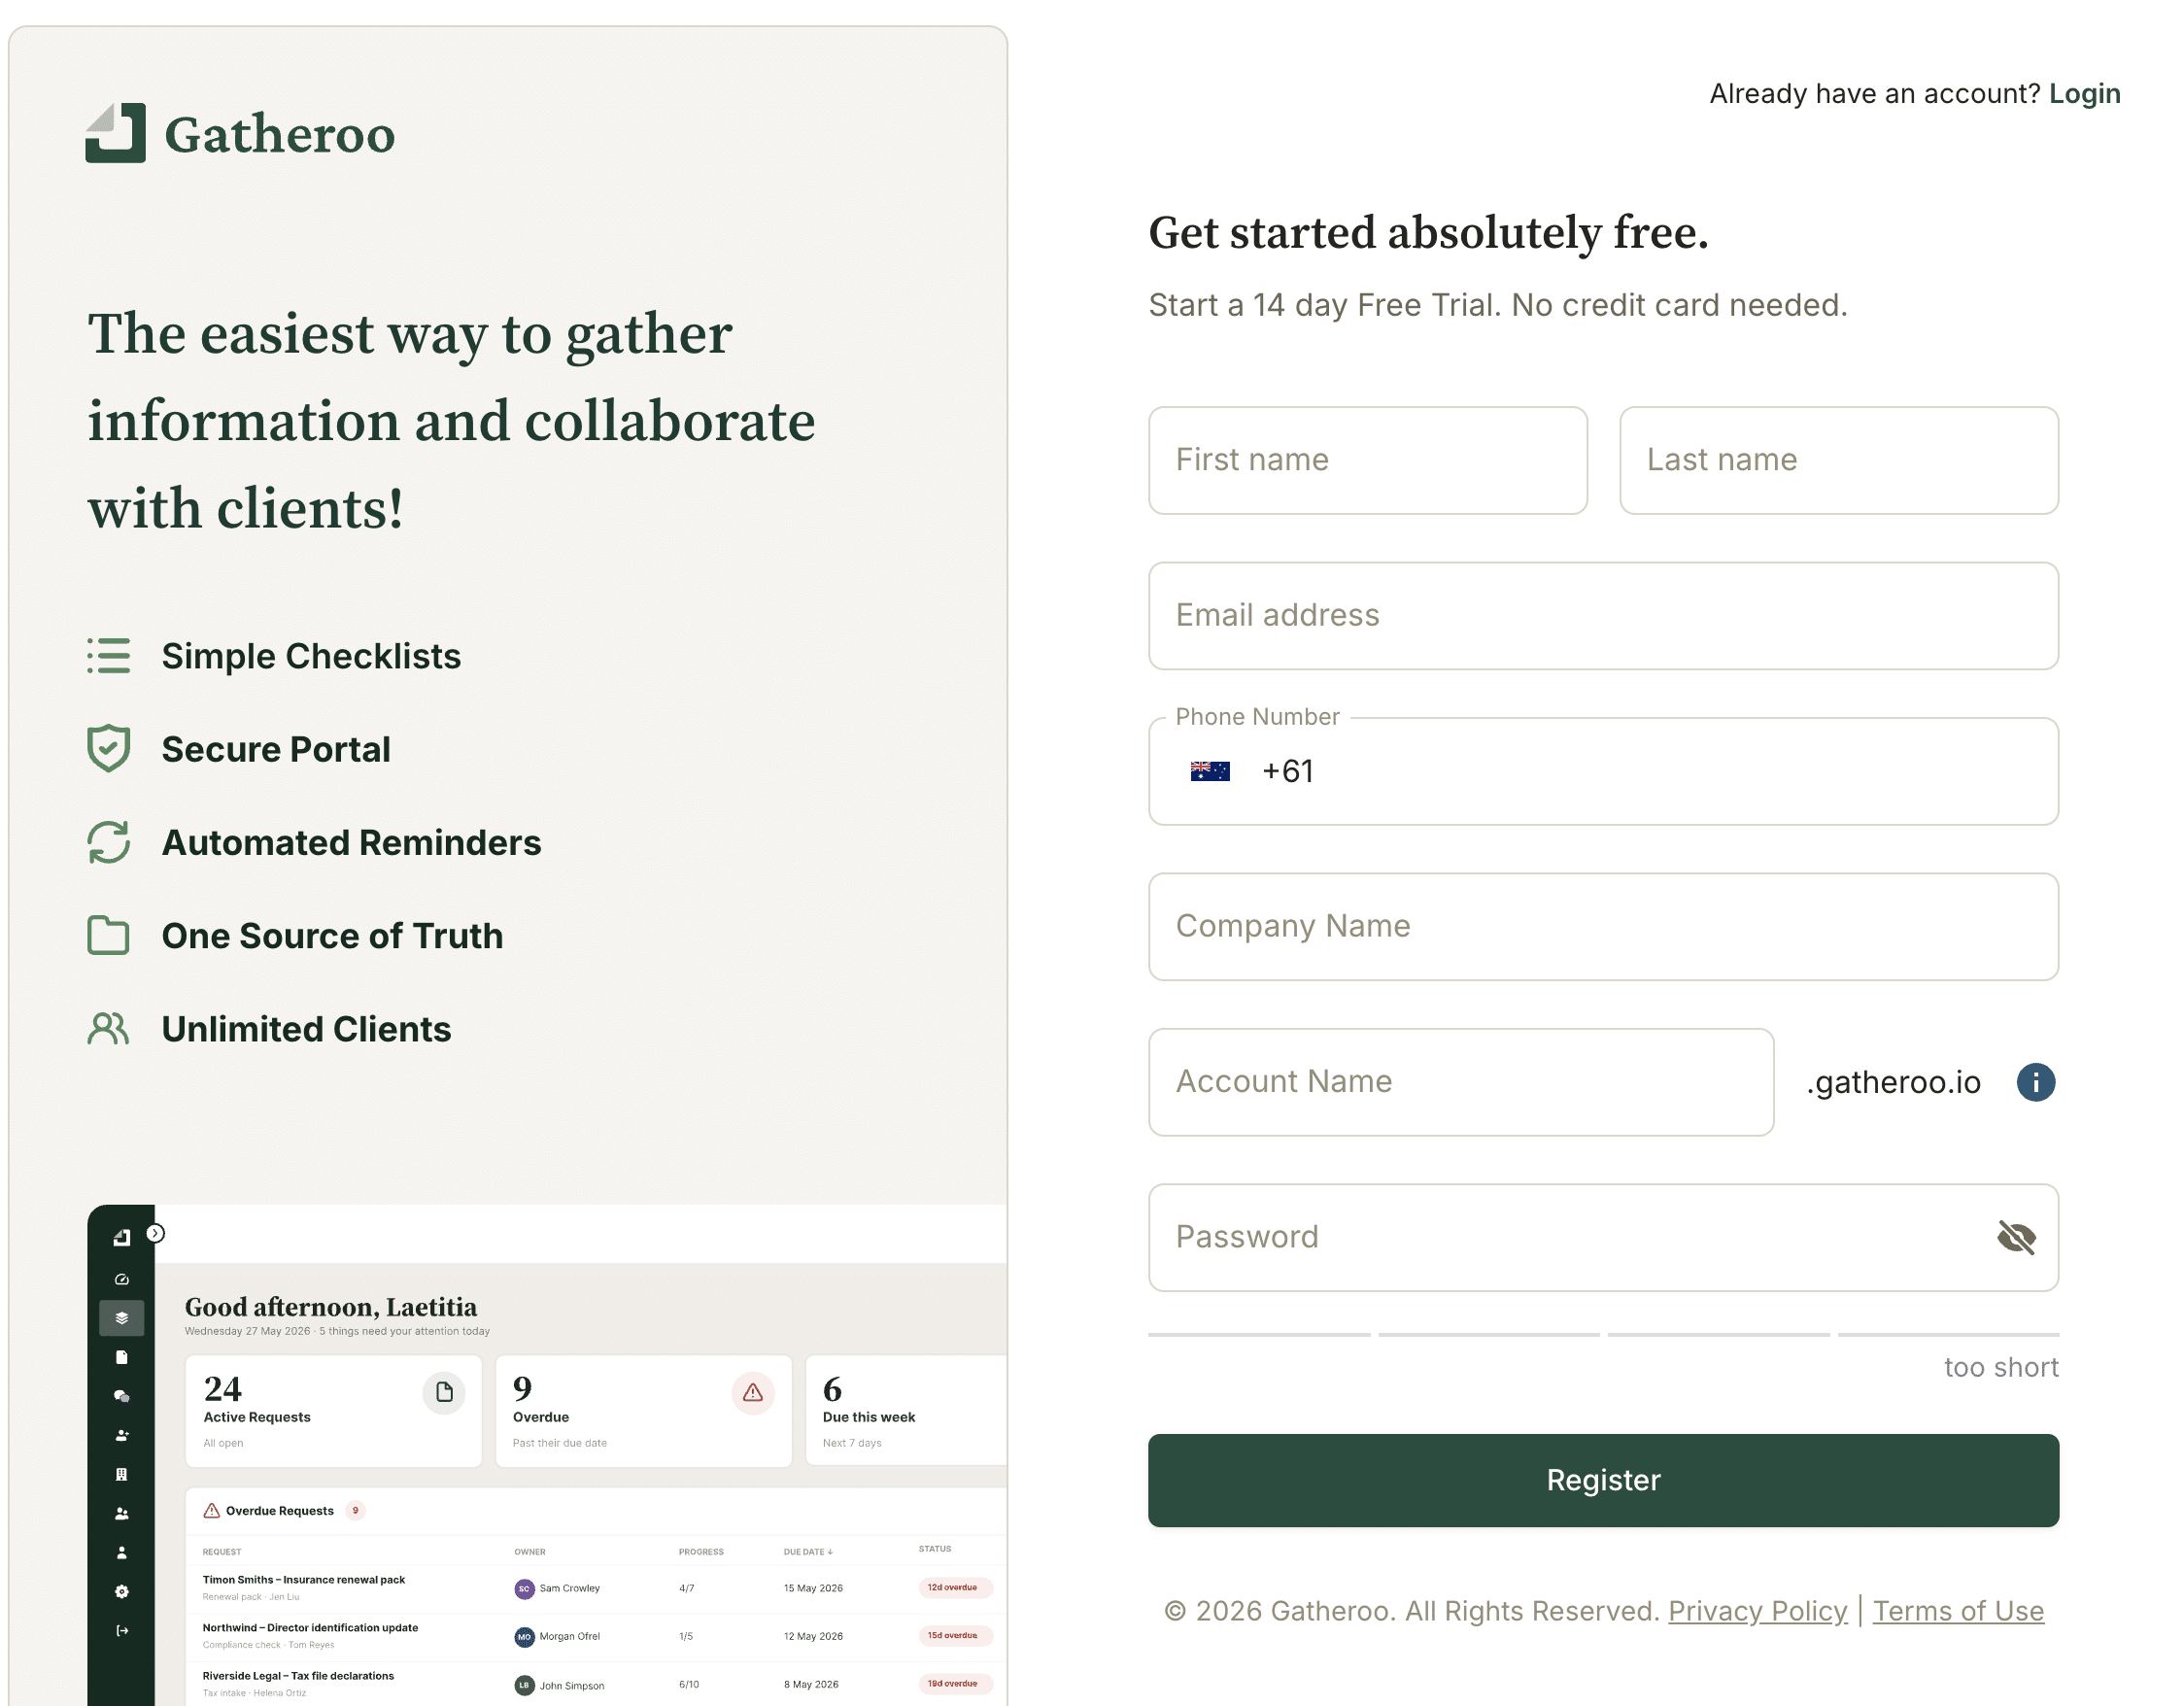This screenshot has width=2184, height=1706.
Task: Click the "too short" password hint
Action: 2000,1367
